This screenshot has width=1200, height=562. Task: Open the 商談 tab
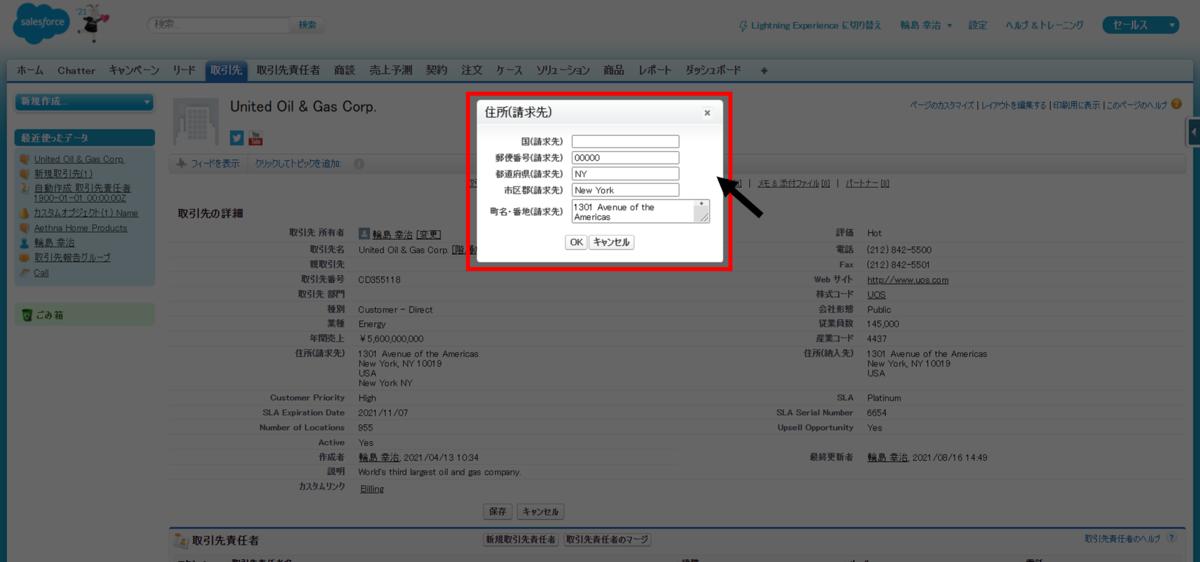pos(345,71)
